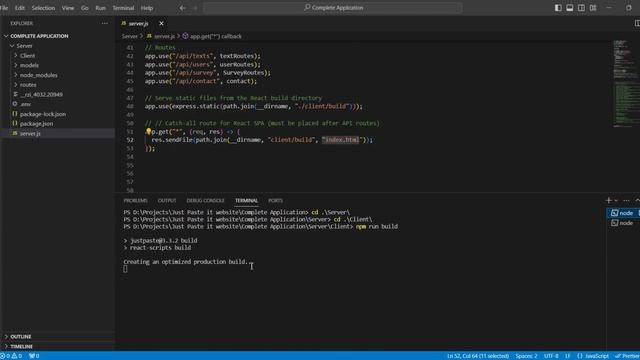Open the Help menu
The image size is (640, 360).
[147, 8]
